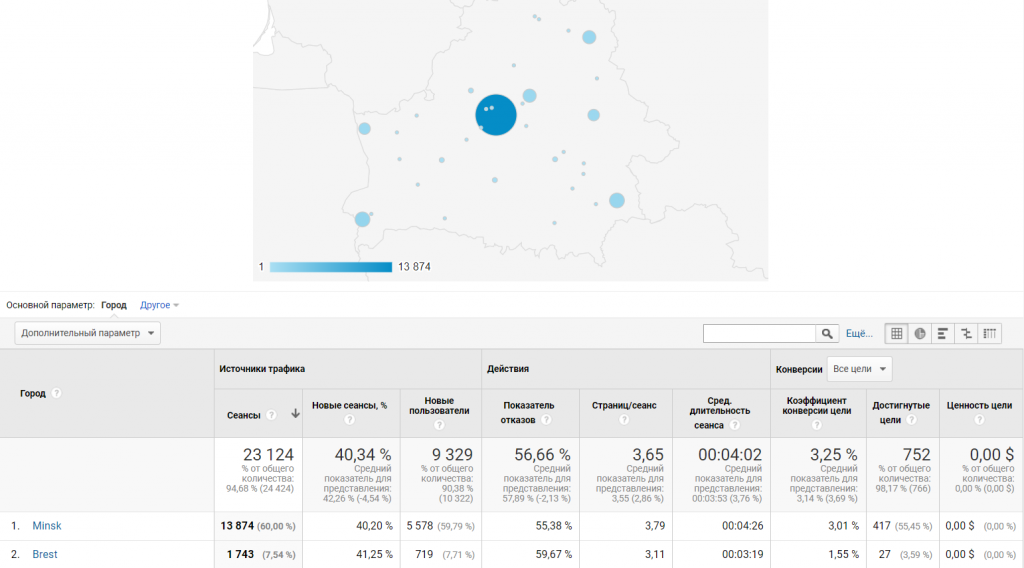Click the sort arrow in Сеансы column
1024x568 pixels.
(295, 414)
